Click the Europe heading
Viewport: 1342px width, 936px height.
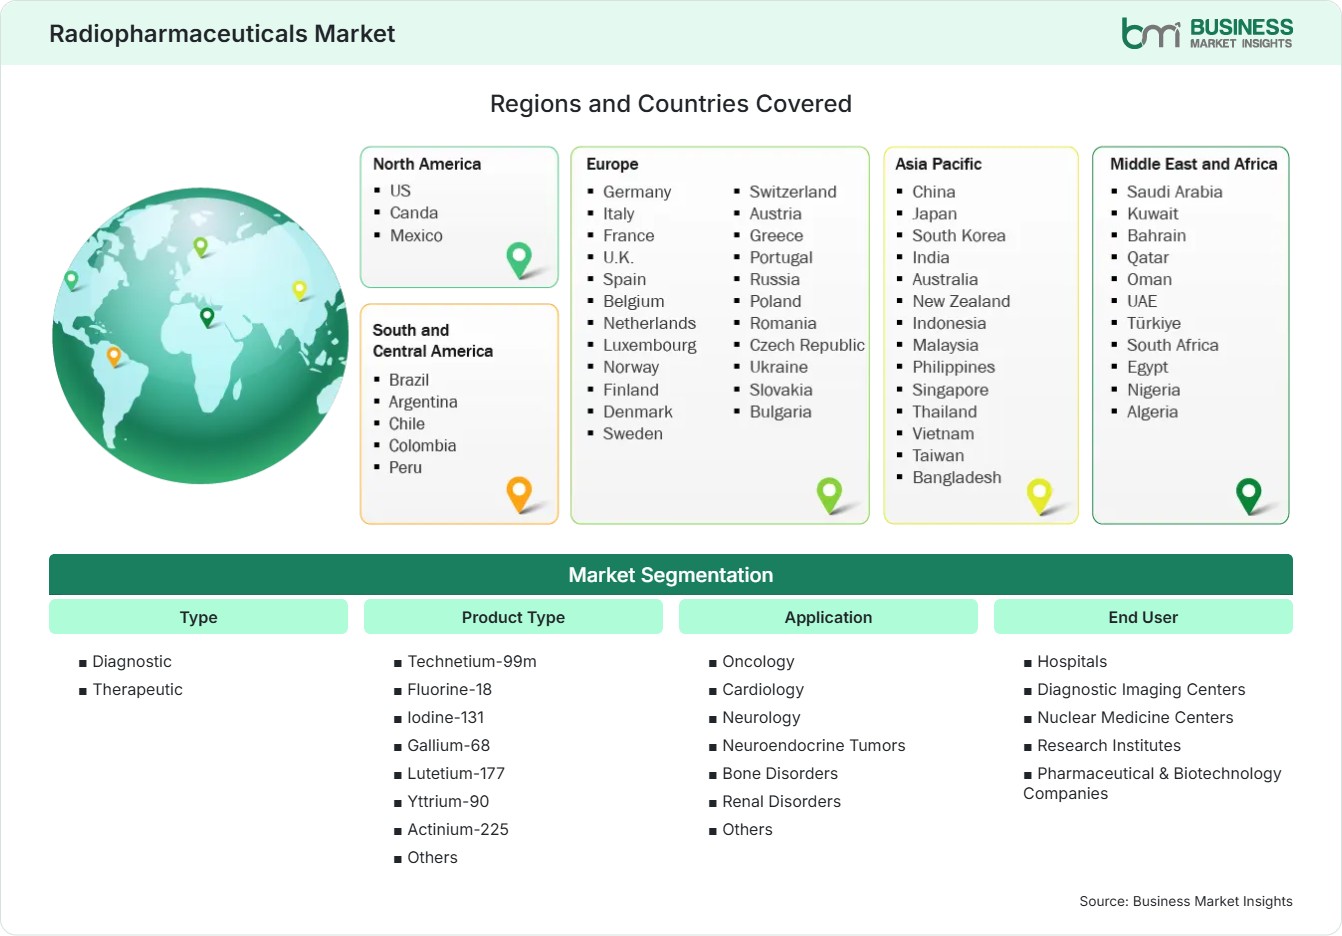pyautogui.click(x=612, y=164)
